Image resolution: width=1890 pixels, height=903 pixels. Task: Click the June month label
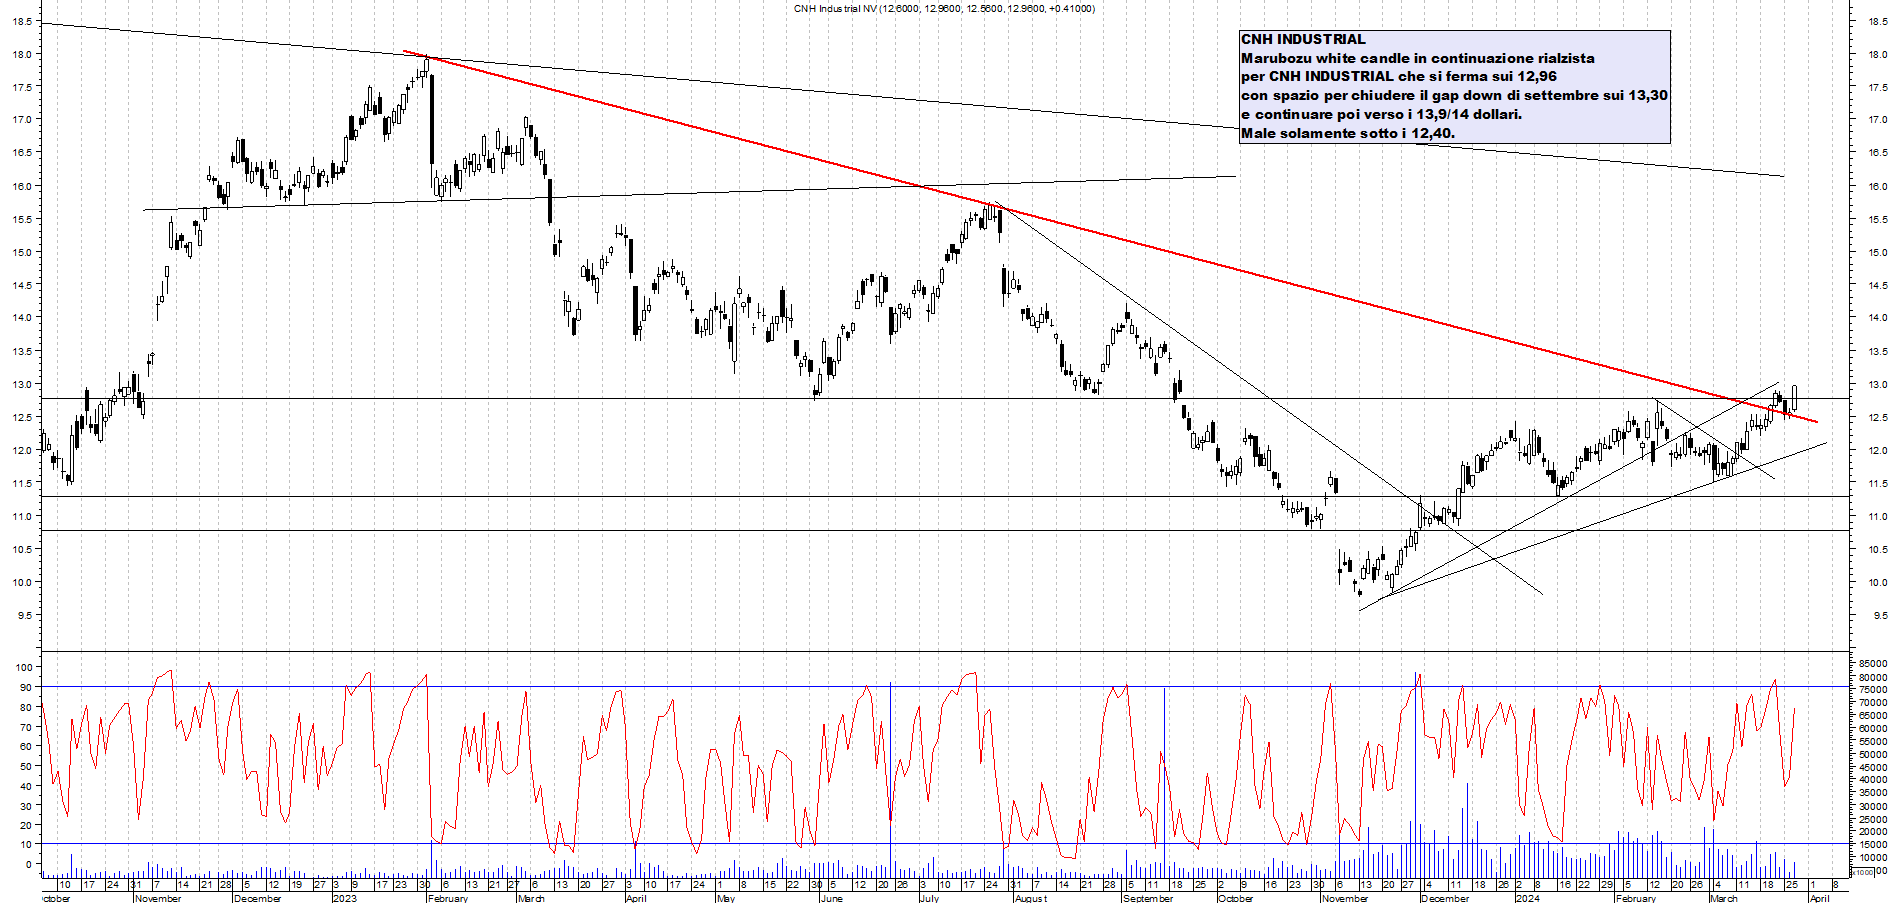(x=831, y=898)
